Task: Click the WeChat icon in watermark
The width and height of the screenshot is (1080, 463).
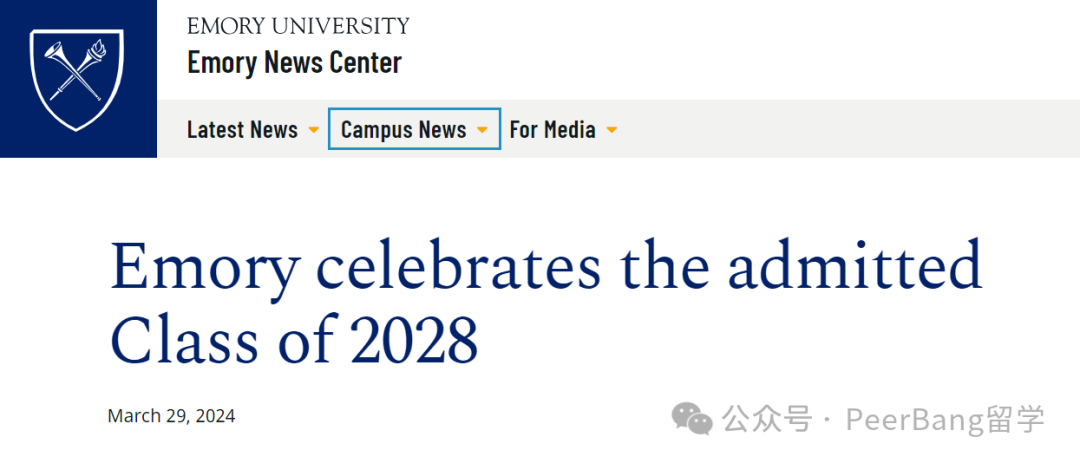Action: coord(692,419)
